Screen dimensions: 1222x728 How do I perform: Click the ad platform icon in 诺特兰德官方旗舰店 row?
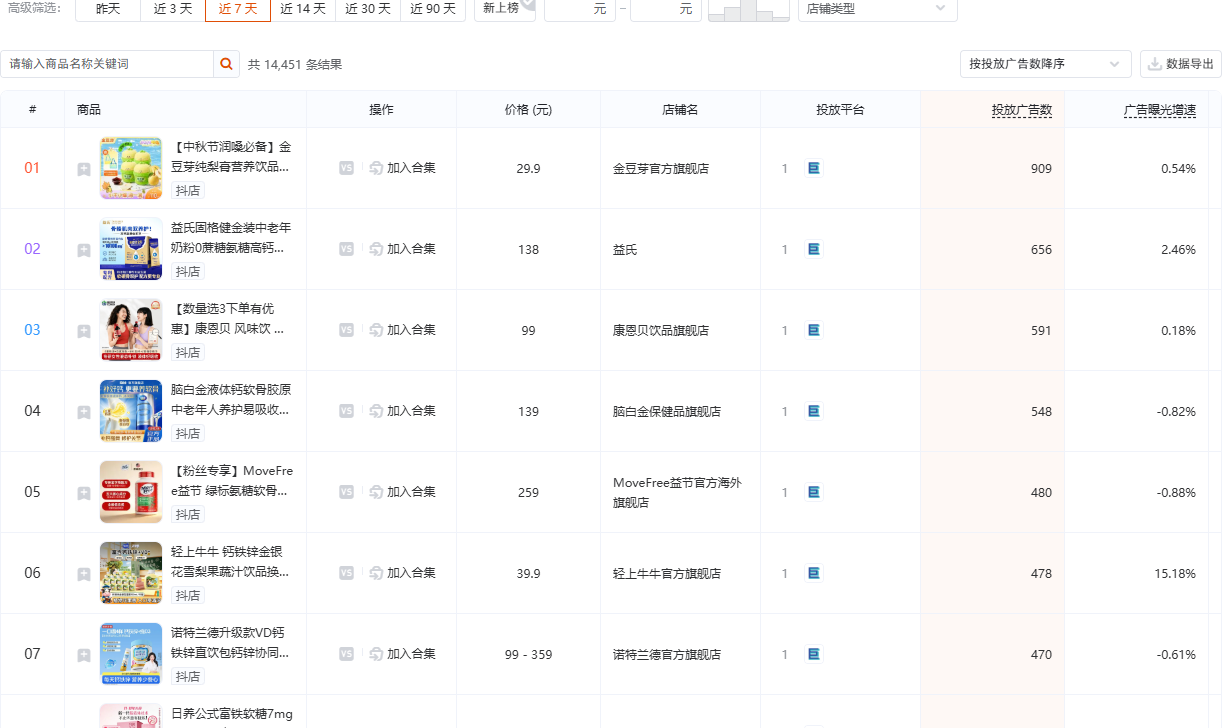pyautogui.click(x=814, y=654)
